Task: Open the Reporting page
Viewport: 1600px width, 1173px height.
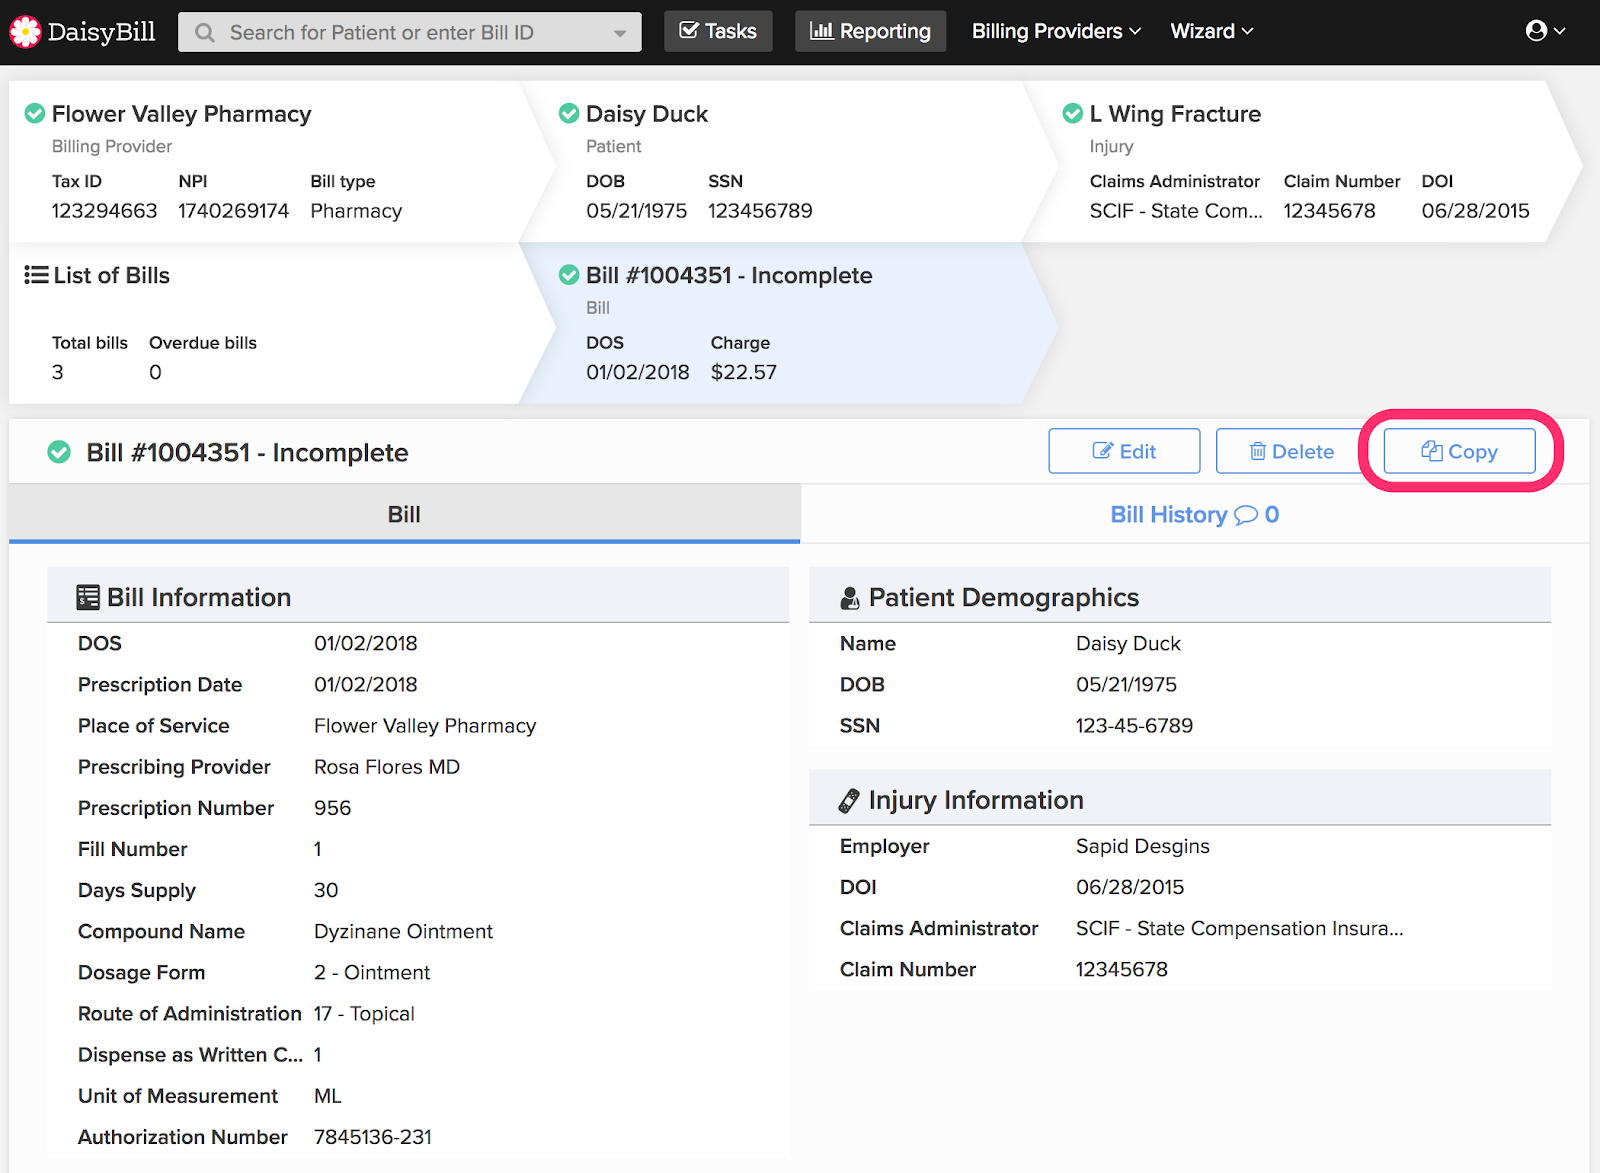Action: pos(870,31)
